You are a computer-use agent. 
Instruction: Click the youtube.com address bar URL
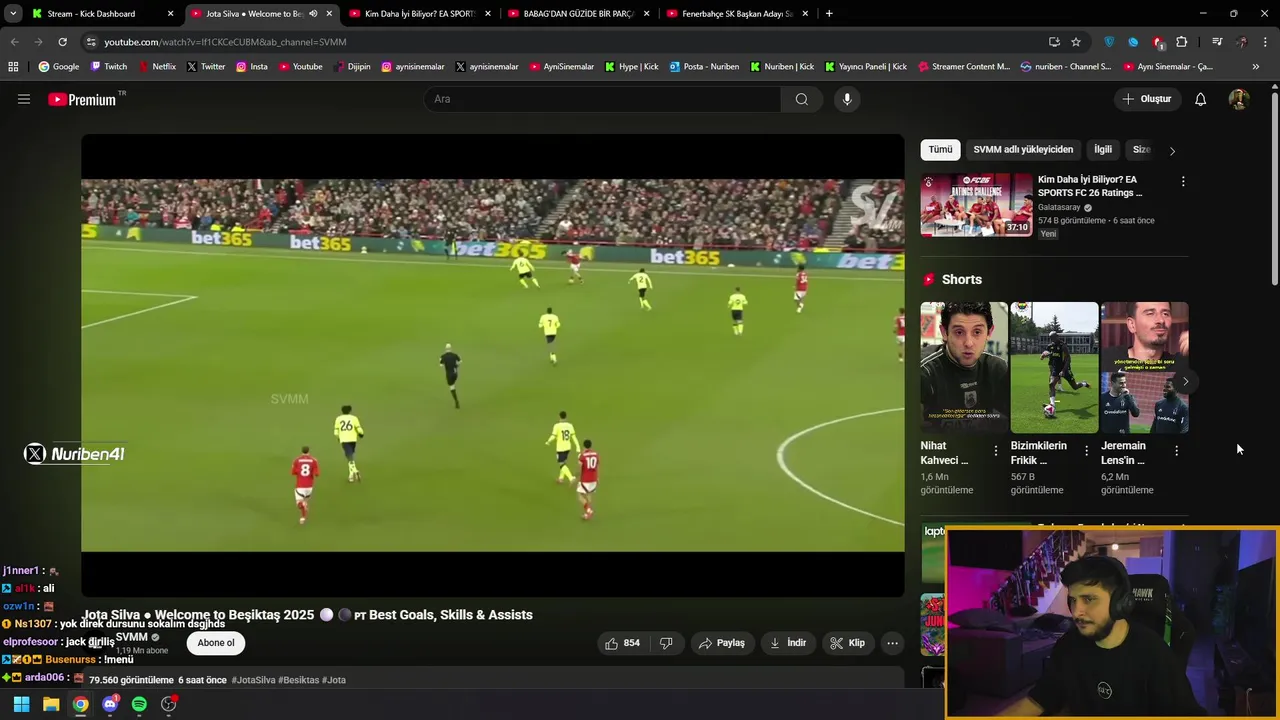225,42
